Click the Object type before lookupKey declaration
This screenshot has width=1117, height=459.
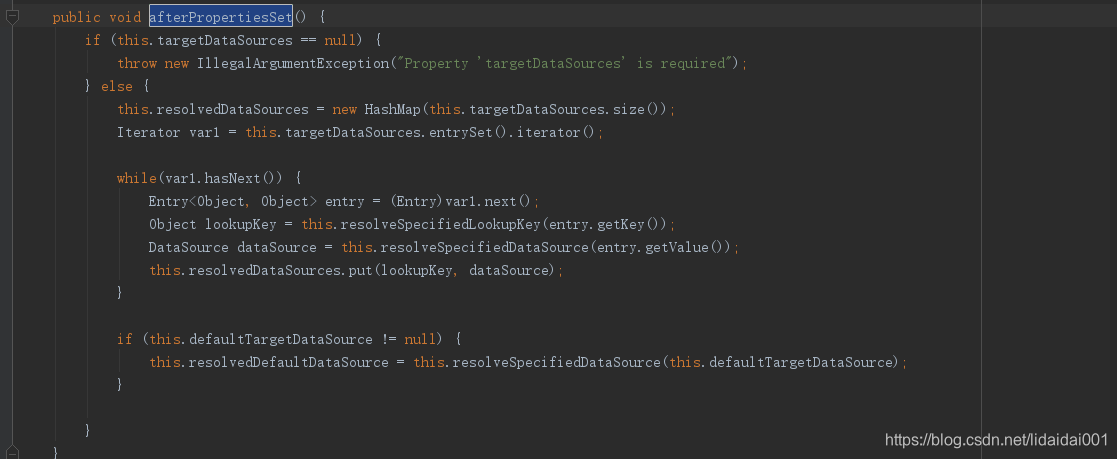tap(173, 225)
